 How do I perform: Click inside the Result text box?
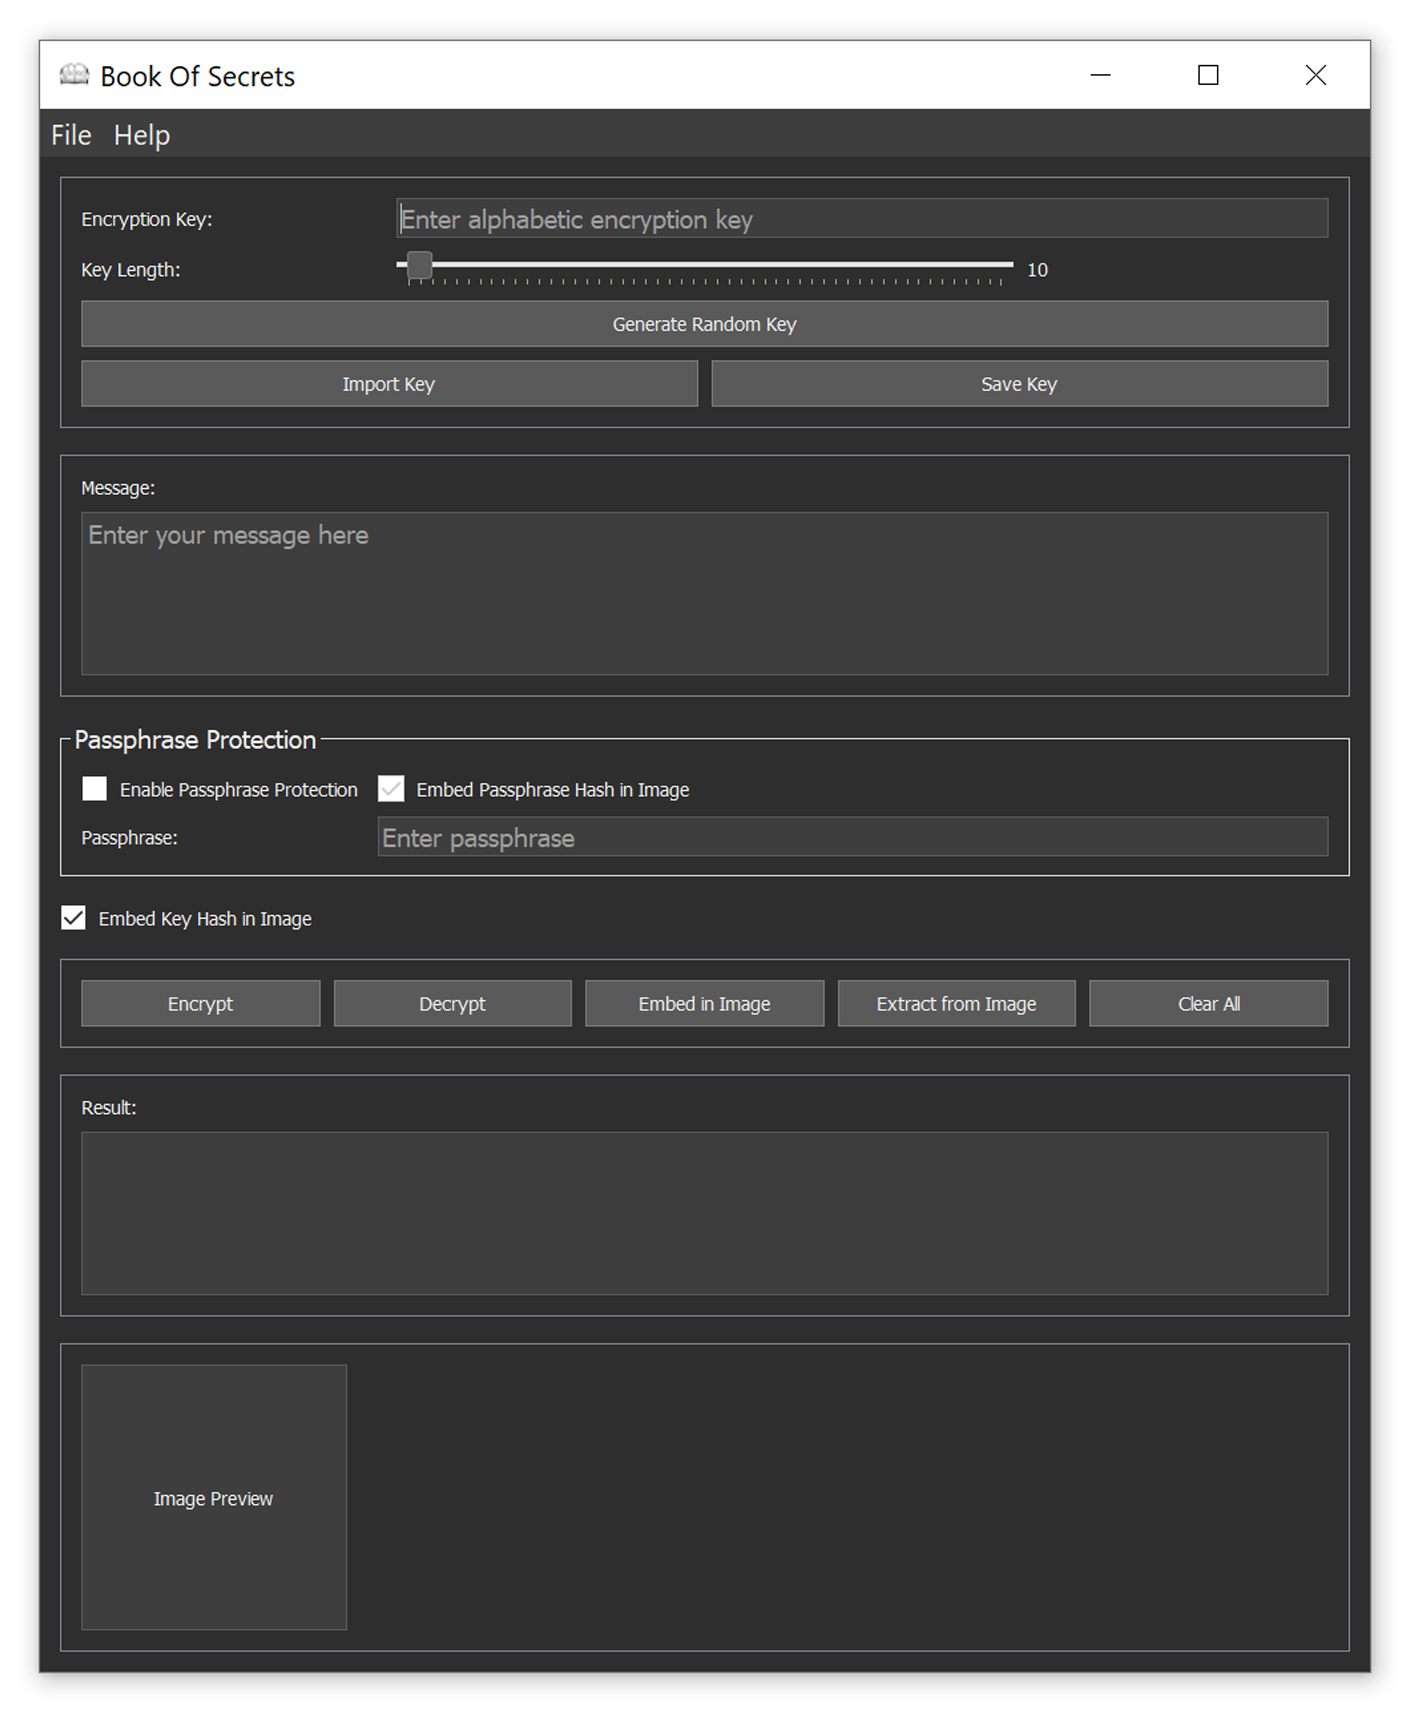[704, 1214]
